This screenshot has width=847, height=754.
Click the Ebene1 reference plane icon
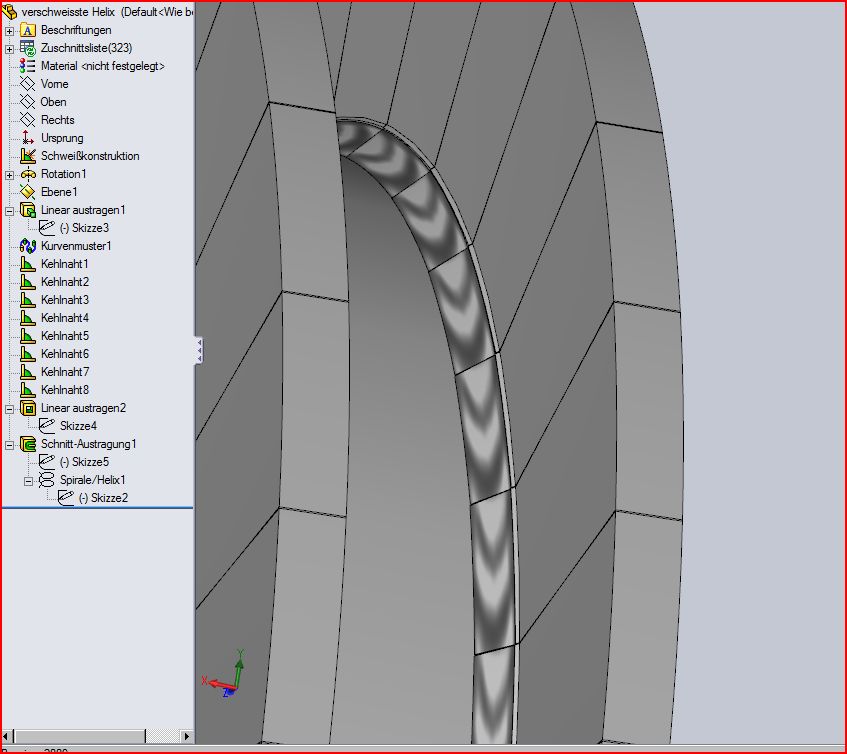coord(28,192)
